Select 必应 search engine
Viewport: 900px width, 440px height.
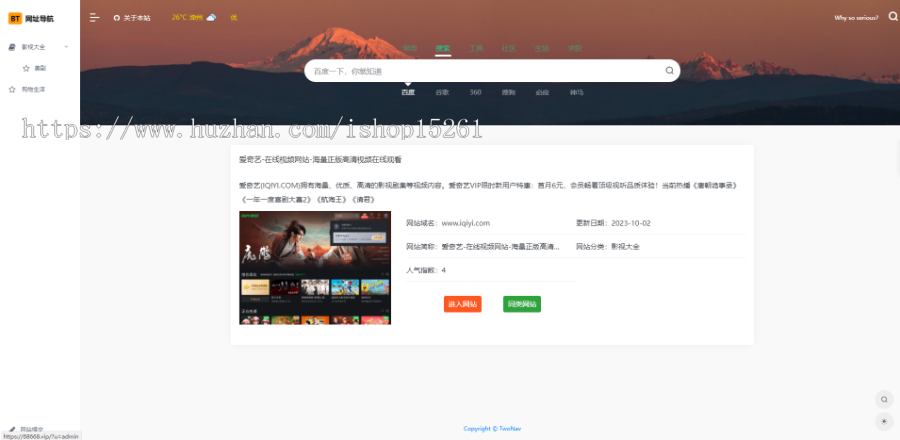click(542, 92)
